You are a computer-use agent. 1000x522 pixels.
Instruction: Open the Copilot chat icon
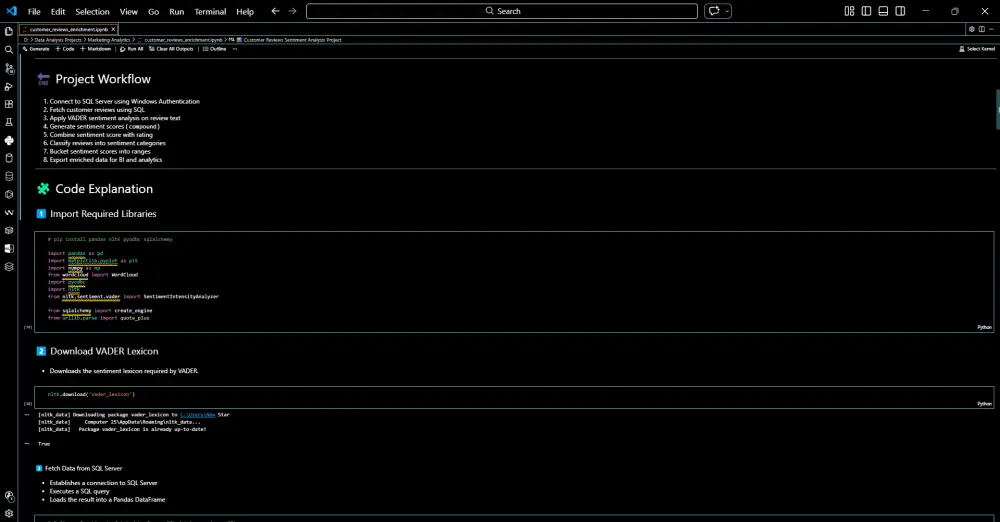(714, 11)
